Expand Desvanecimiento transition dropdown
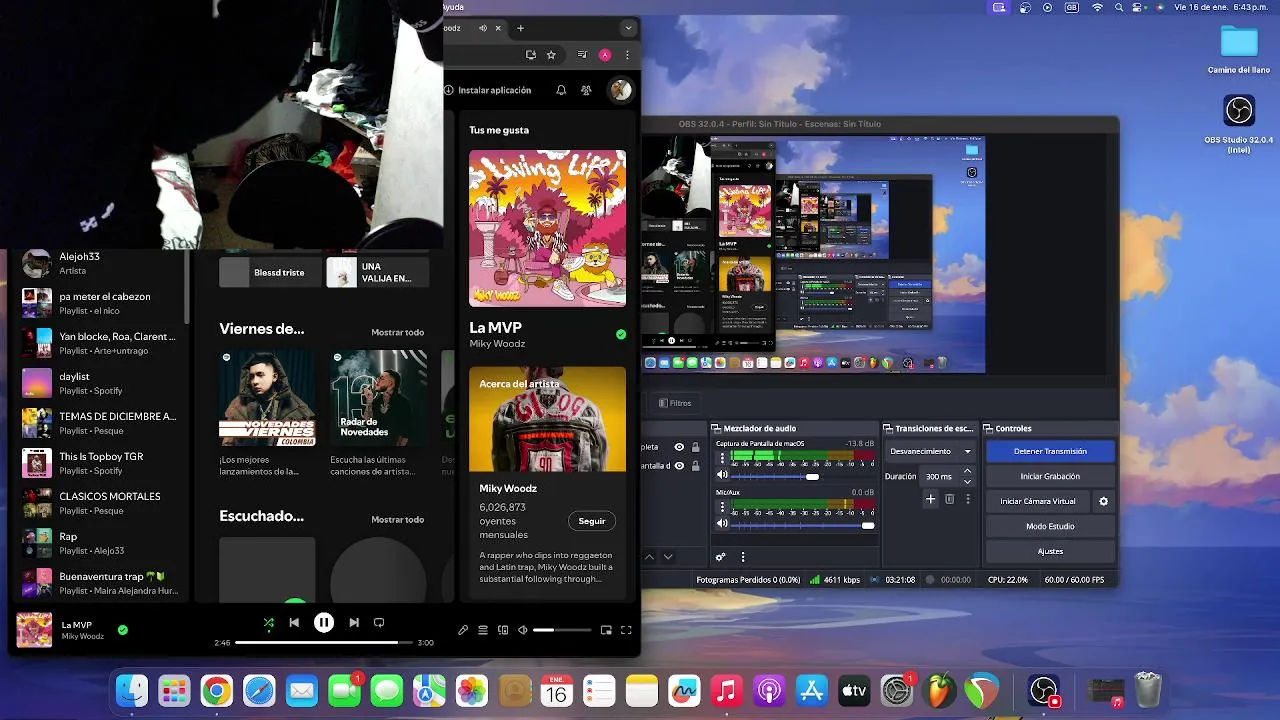This screenshot has width=1280, height=720. pos(930,451)
